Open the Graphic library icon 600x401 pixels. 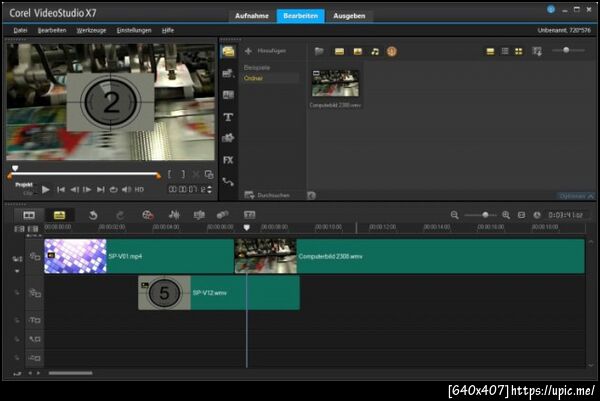click(x=228, y=138)
